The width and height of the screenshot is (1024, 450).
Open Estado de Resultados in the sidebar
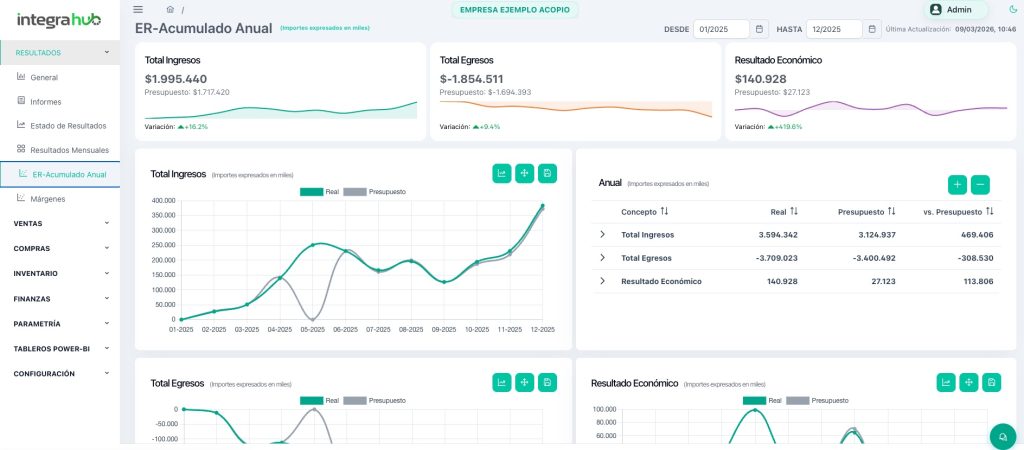68,125
